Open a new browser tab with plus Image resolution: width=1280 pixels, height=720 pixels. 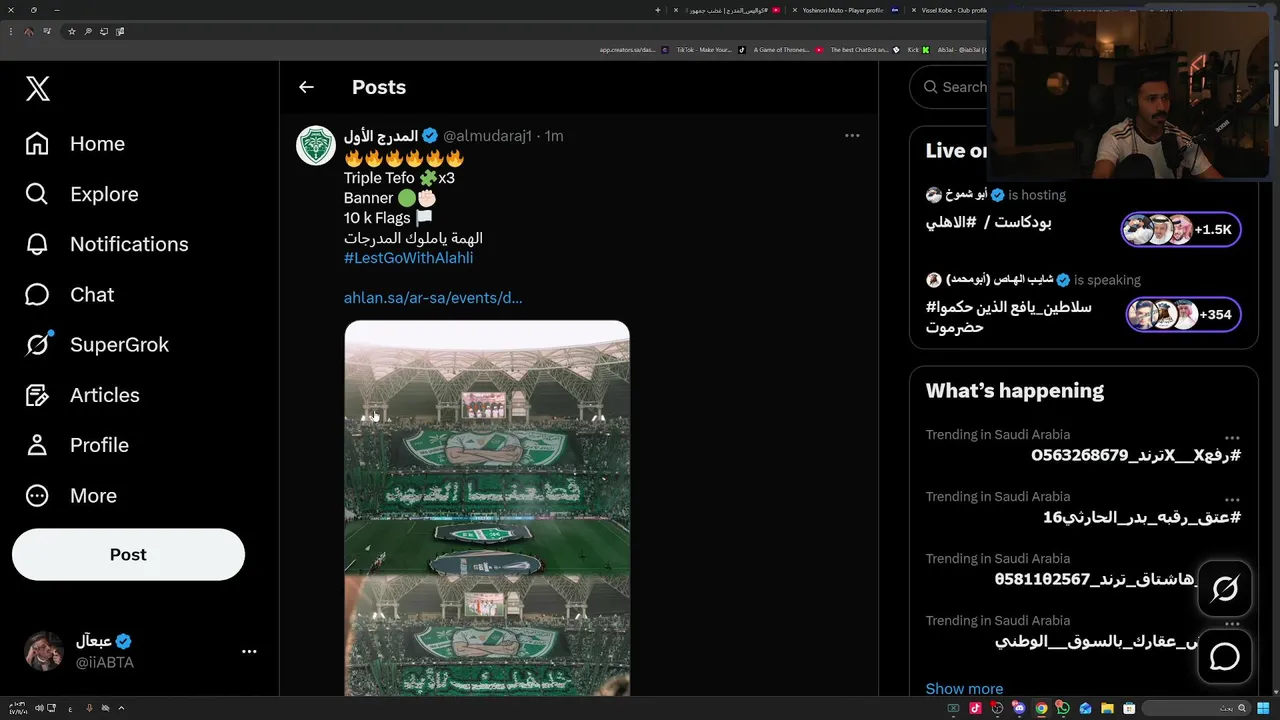657,10
